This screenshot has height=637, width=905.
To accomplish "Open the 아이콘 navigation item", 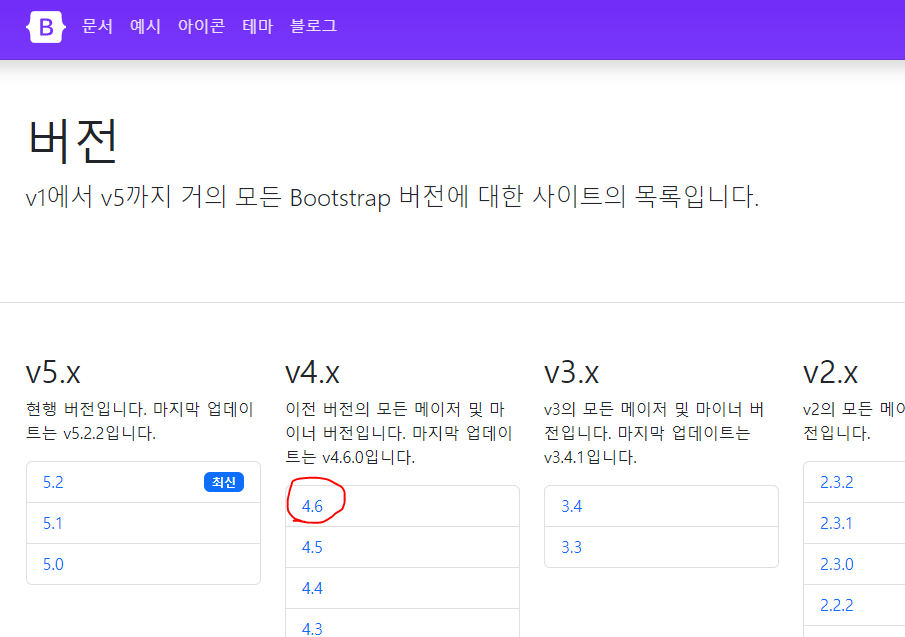I will click(x=201, y=26).
